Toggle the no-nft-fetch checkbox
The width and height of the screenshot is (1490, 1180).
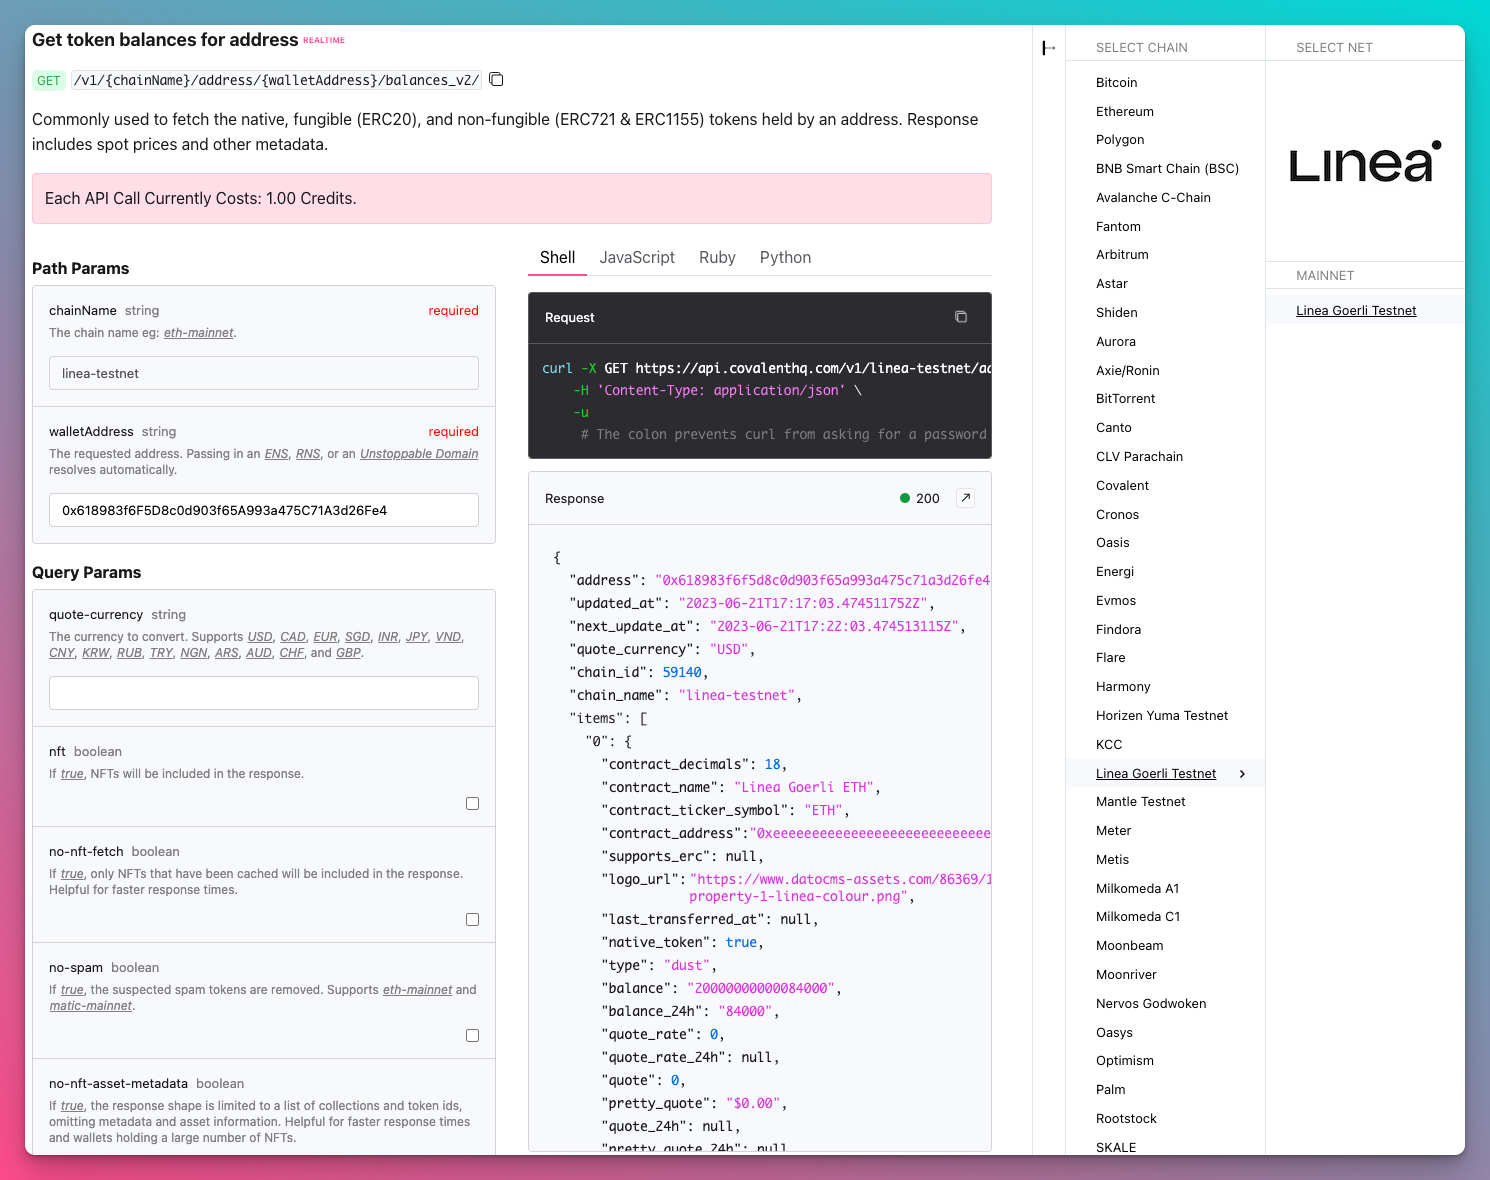[472, 920]
